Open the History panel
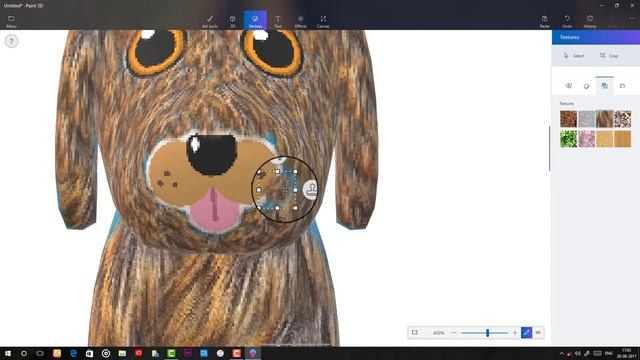 (590, 21)
